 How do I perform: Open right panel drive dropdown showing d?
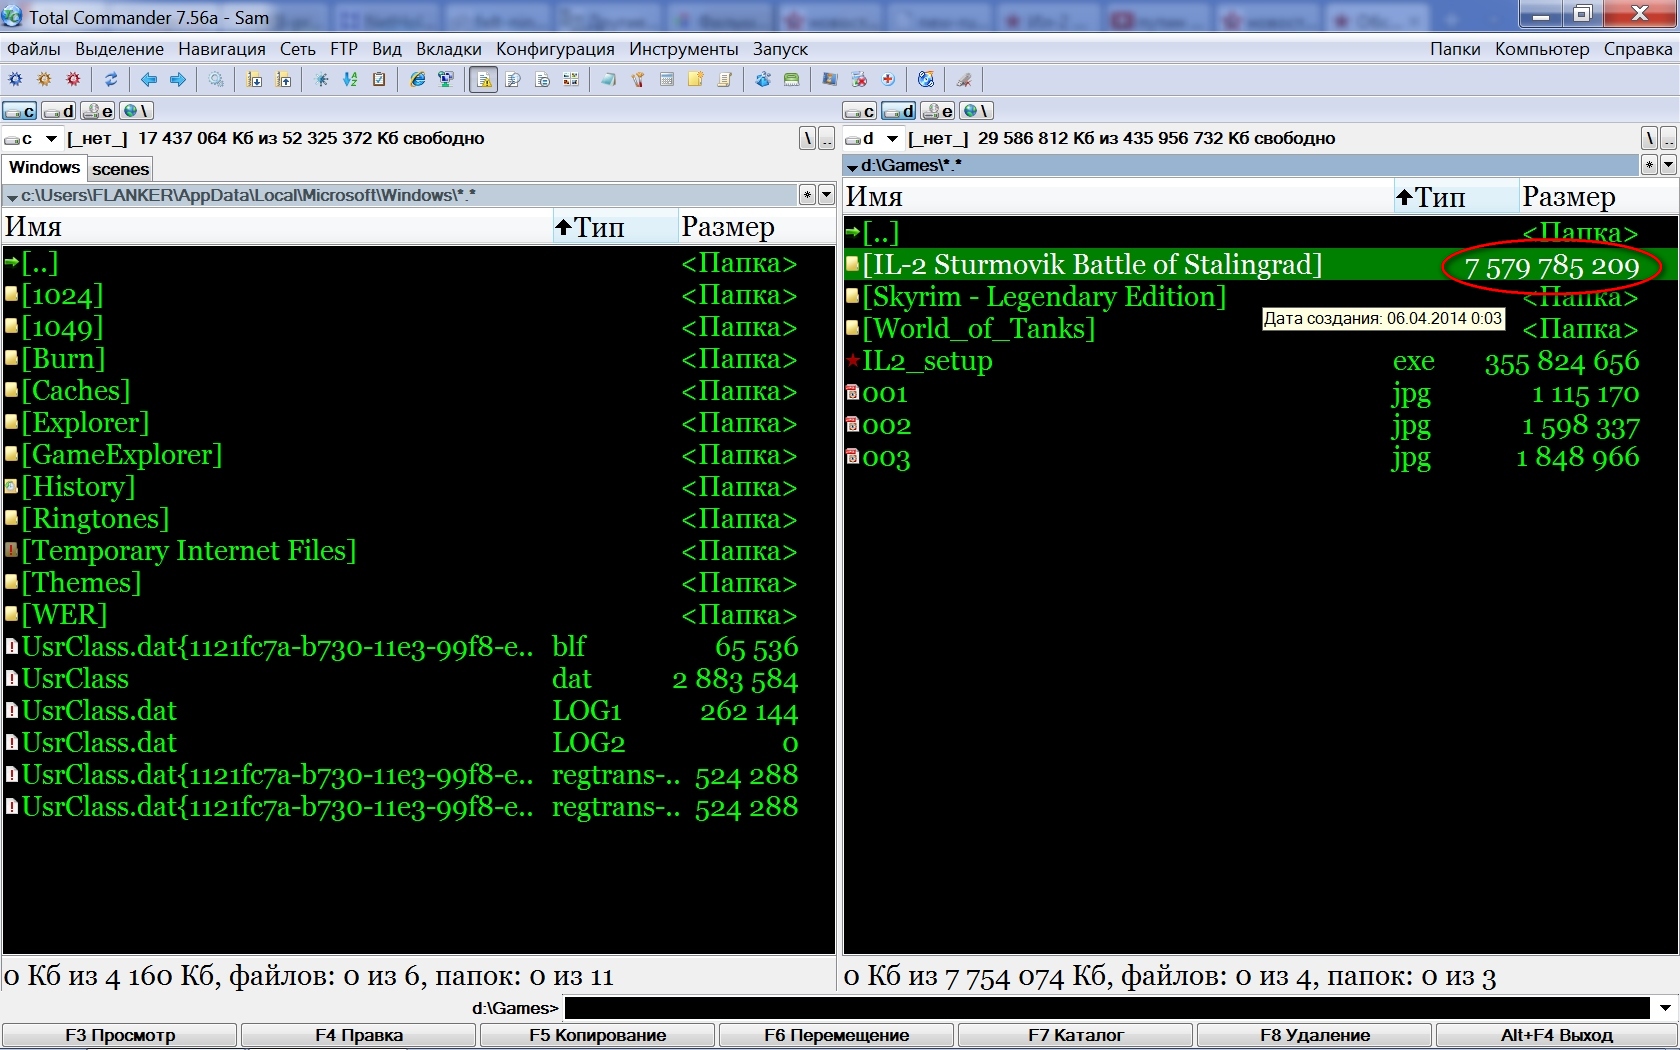coord(874,139)
